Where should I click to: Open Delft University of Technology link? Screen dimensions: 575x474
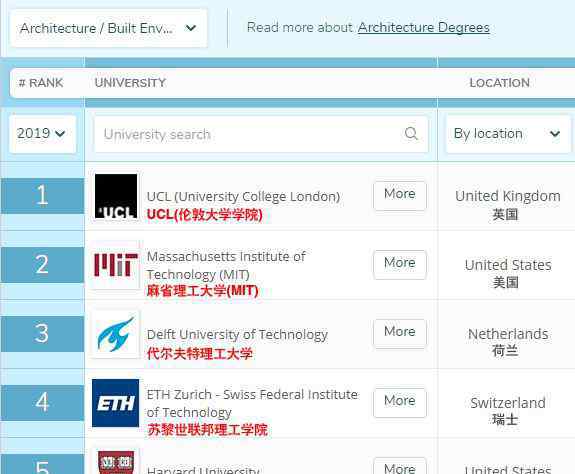point(237,335)
